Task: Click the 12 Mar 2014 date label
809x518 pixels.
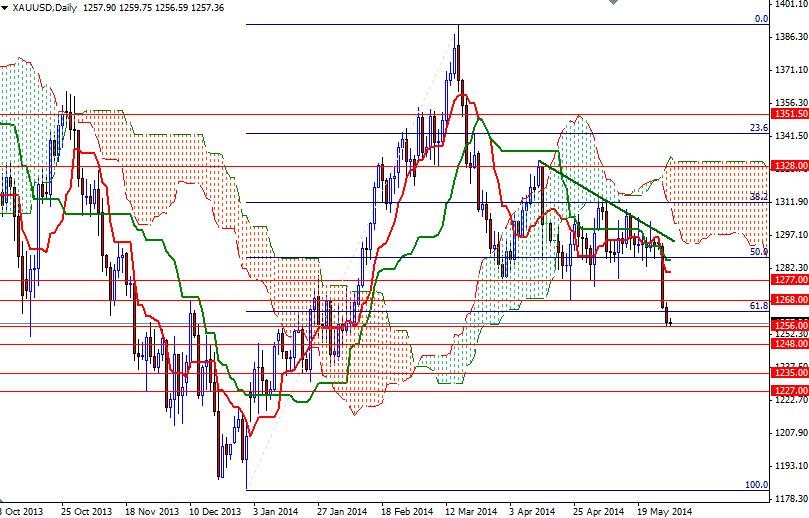Action: click(471, 510)
